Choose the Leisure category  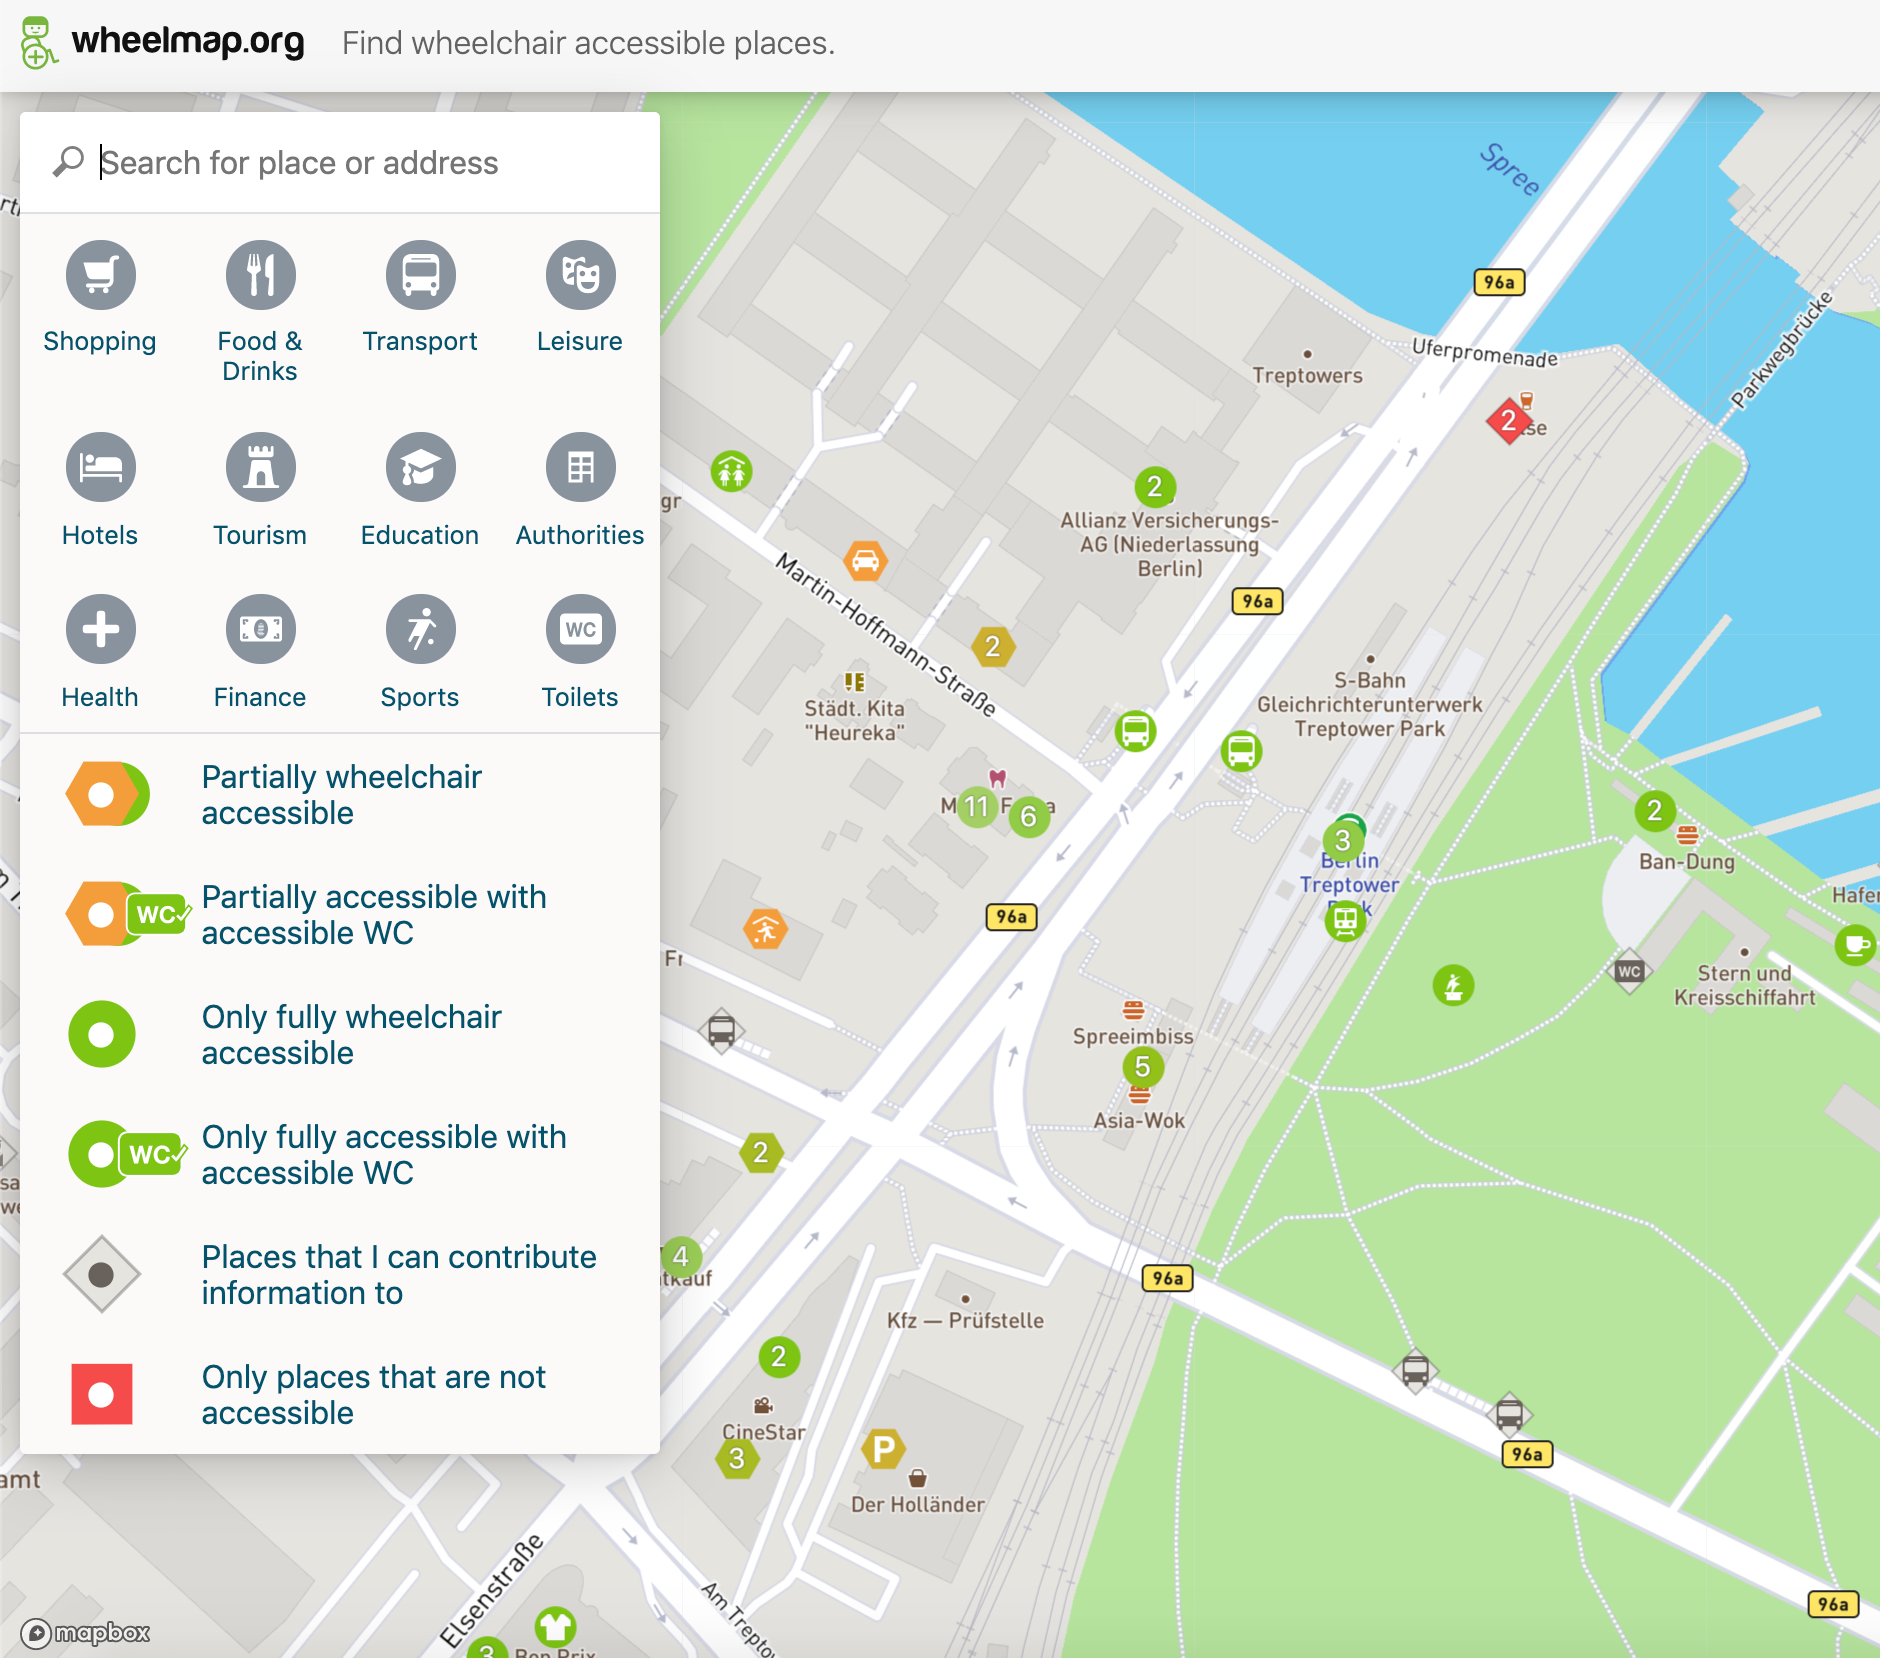[x=579, y=274]
